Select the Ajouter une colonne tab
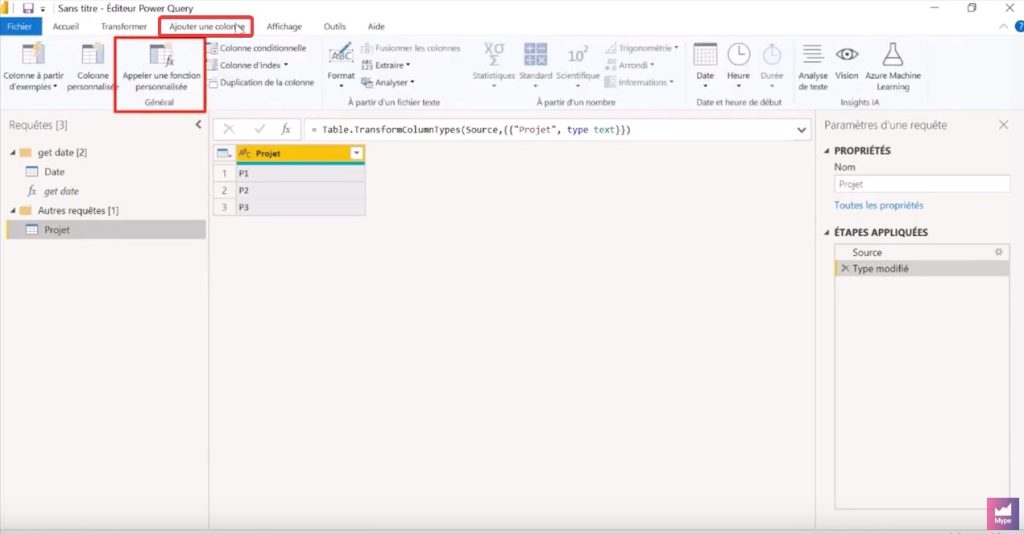Screen dimensions: 1024x534 pyautogui.click(x=206, y=26)
